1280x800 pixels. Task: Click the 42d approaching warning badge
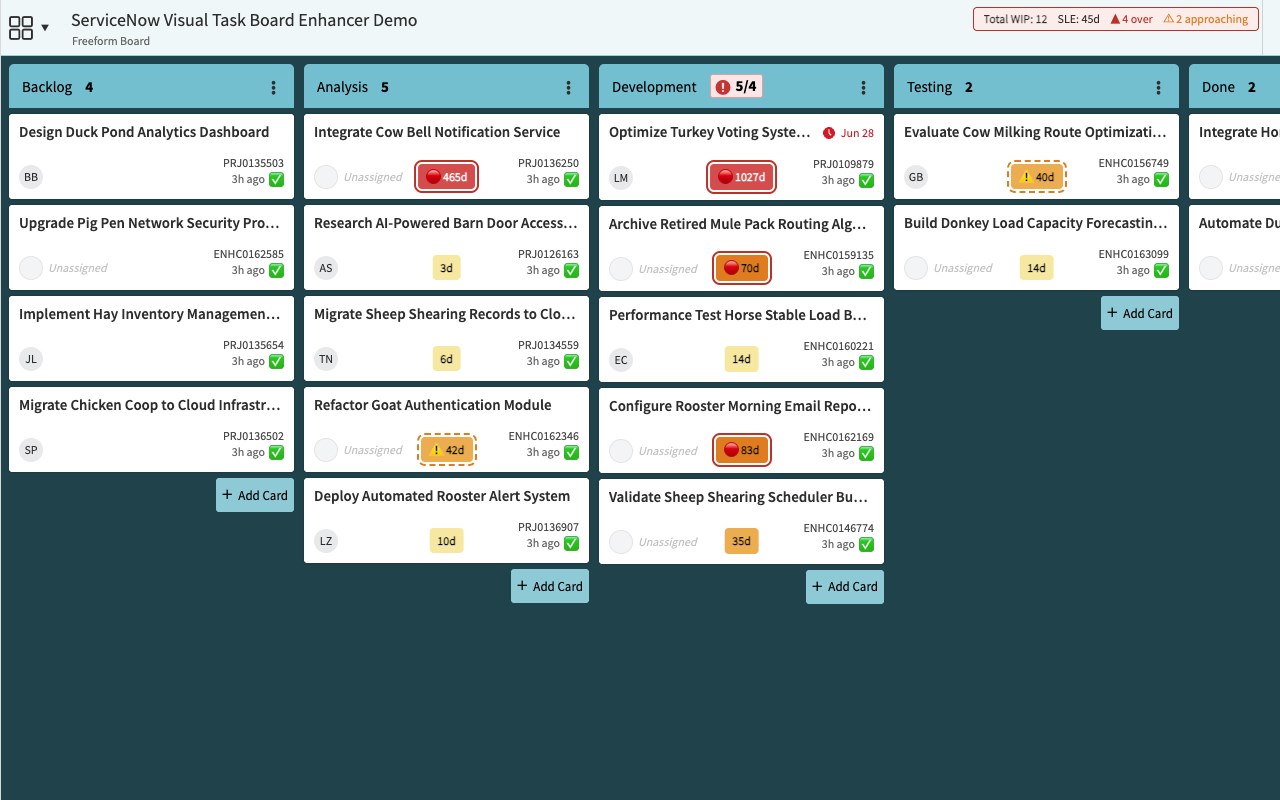[x=447, y=450]
